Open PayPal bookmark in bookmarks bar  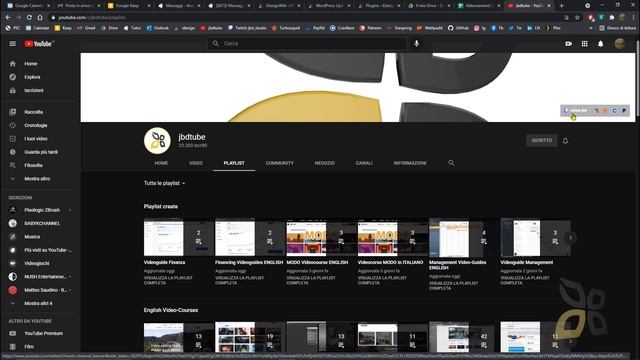point(315,28)
